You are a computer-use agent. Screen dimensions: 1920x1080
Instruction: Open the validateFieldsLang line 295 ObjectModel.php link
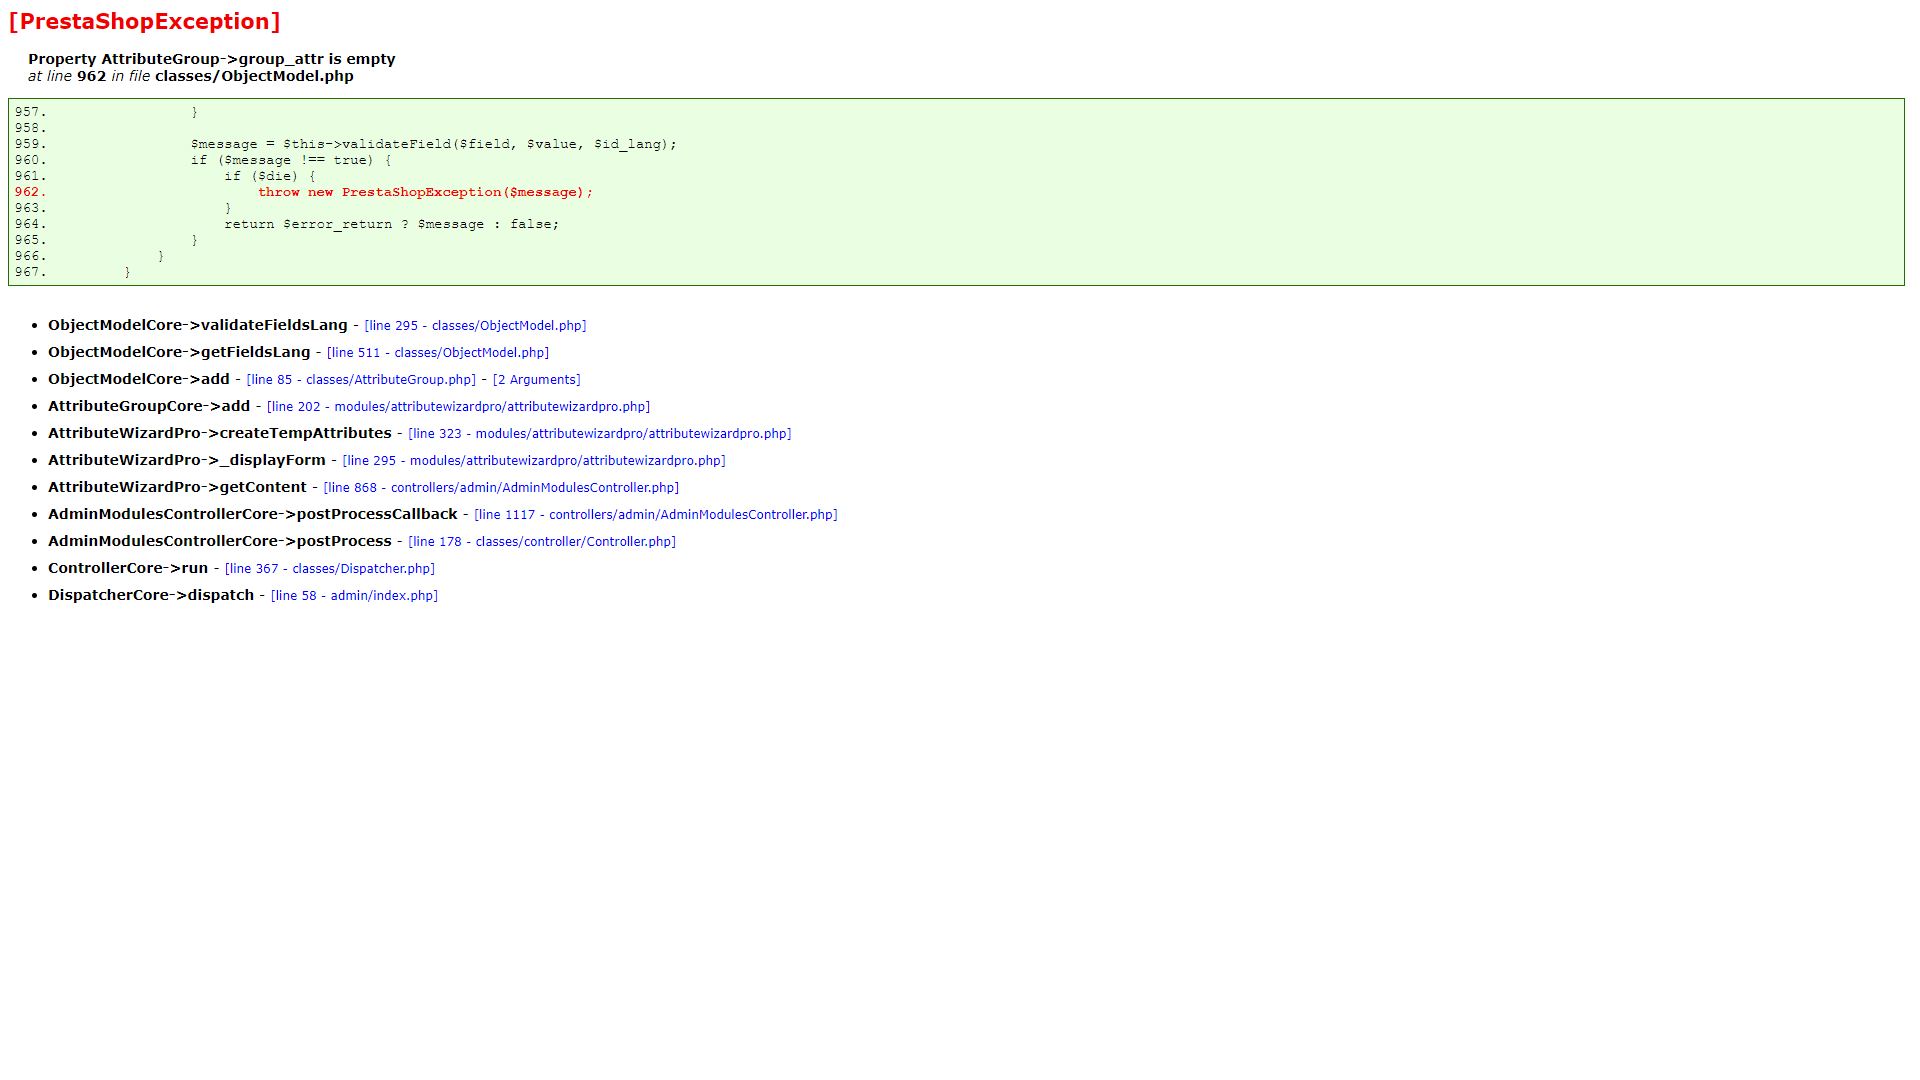475,326
